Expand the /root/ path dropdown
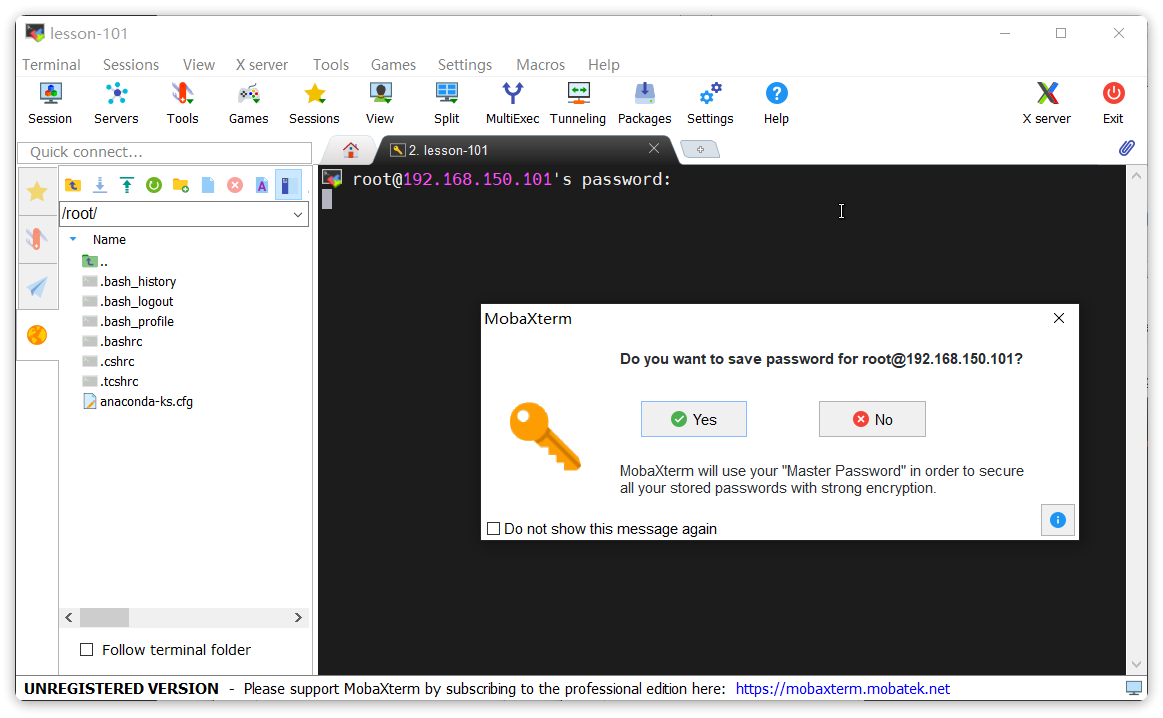 pos(298,214)
